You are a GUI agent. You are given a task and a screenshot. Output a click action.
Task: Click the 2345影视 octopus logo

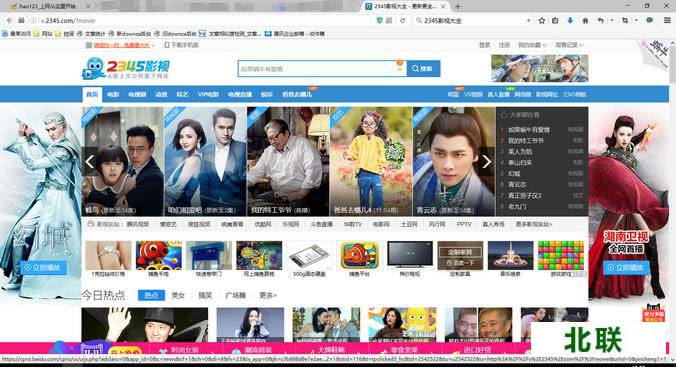pos(125,68)
